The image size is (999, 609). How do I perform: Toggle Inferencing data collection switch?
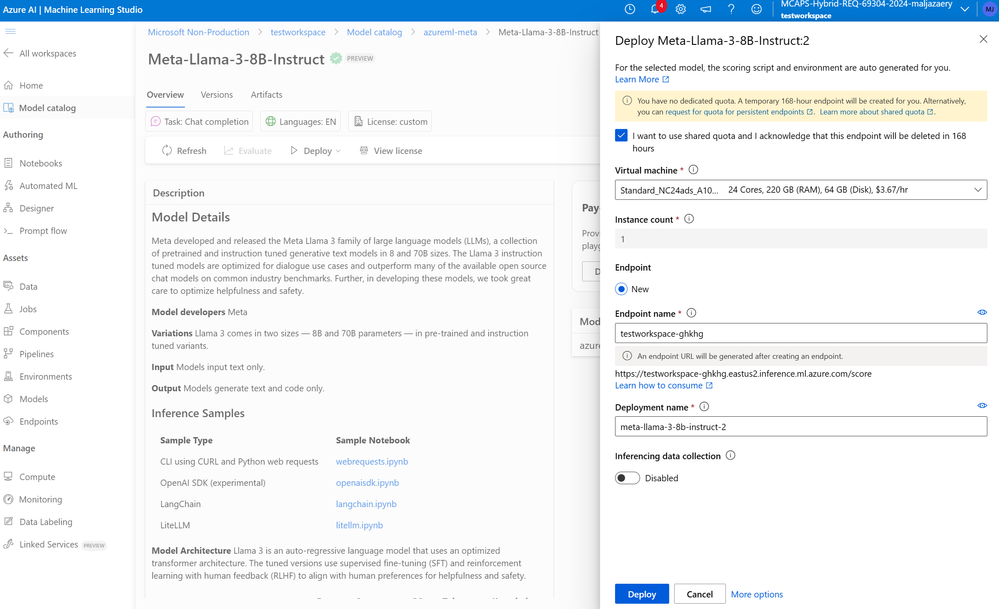tap(627, 478)
